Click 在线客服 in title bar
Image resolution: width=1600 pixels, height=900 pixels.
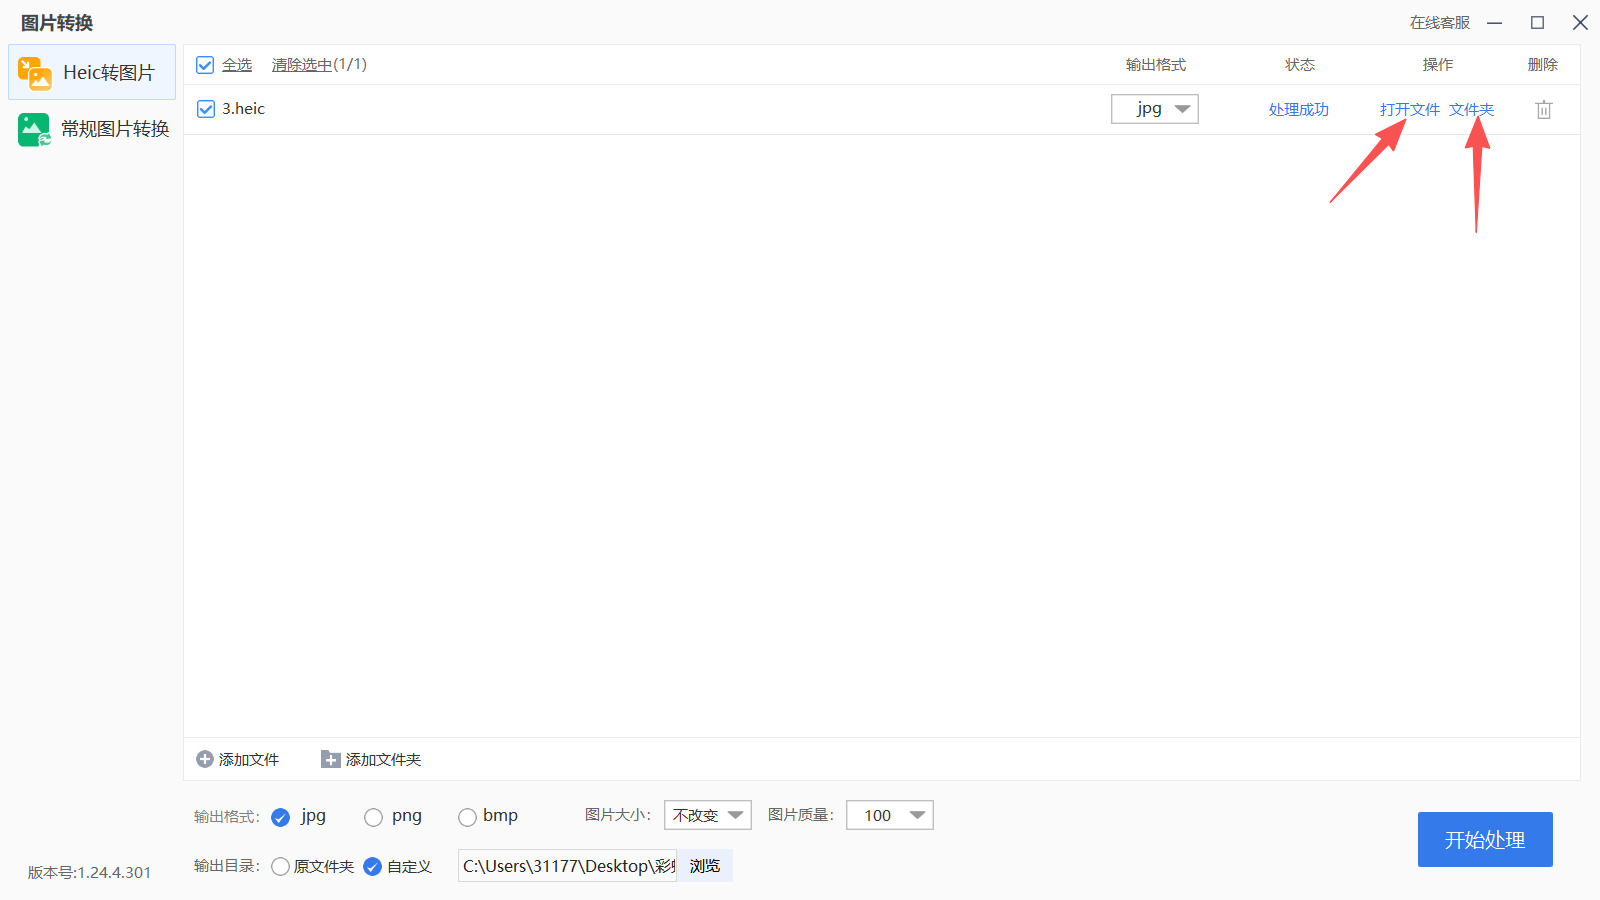1440,23
